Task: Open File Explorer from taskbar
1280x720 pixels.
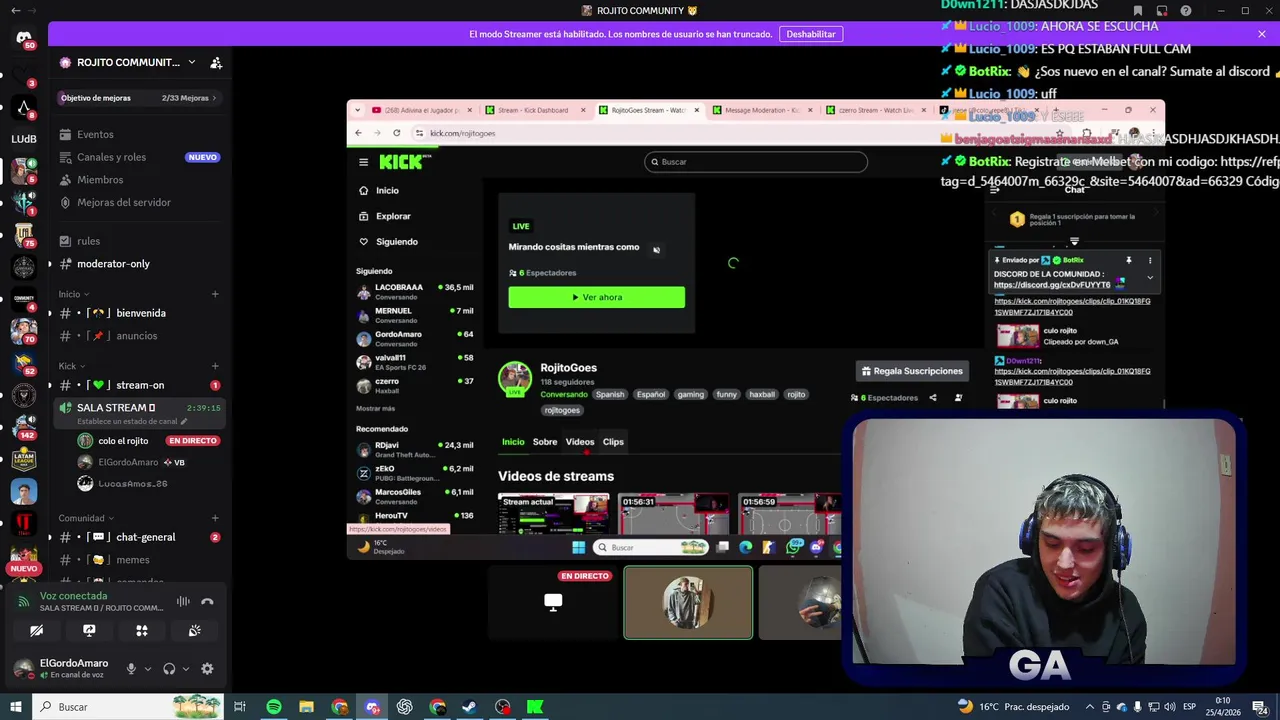Action: (x=306, y=707)
